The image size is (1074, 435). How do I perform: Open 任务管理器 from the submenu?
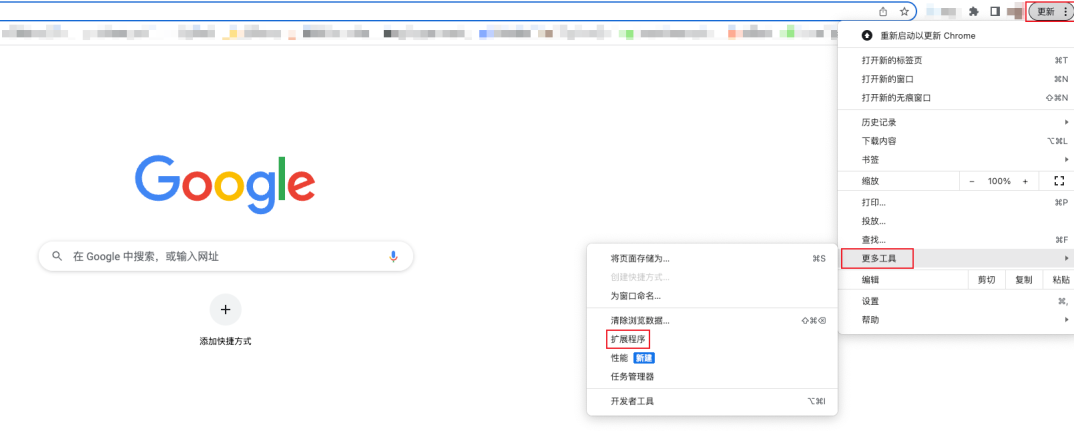[x=632, y=377]
